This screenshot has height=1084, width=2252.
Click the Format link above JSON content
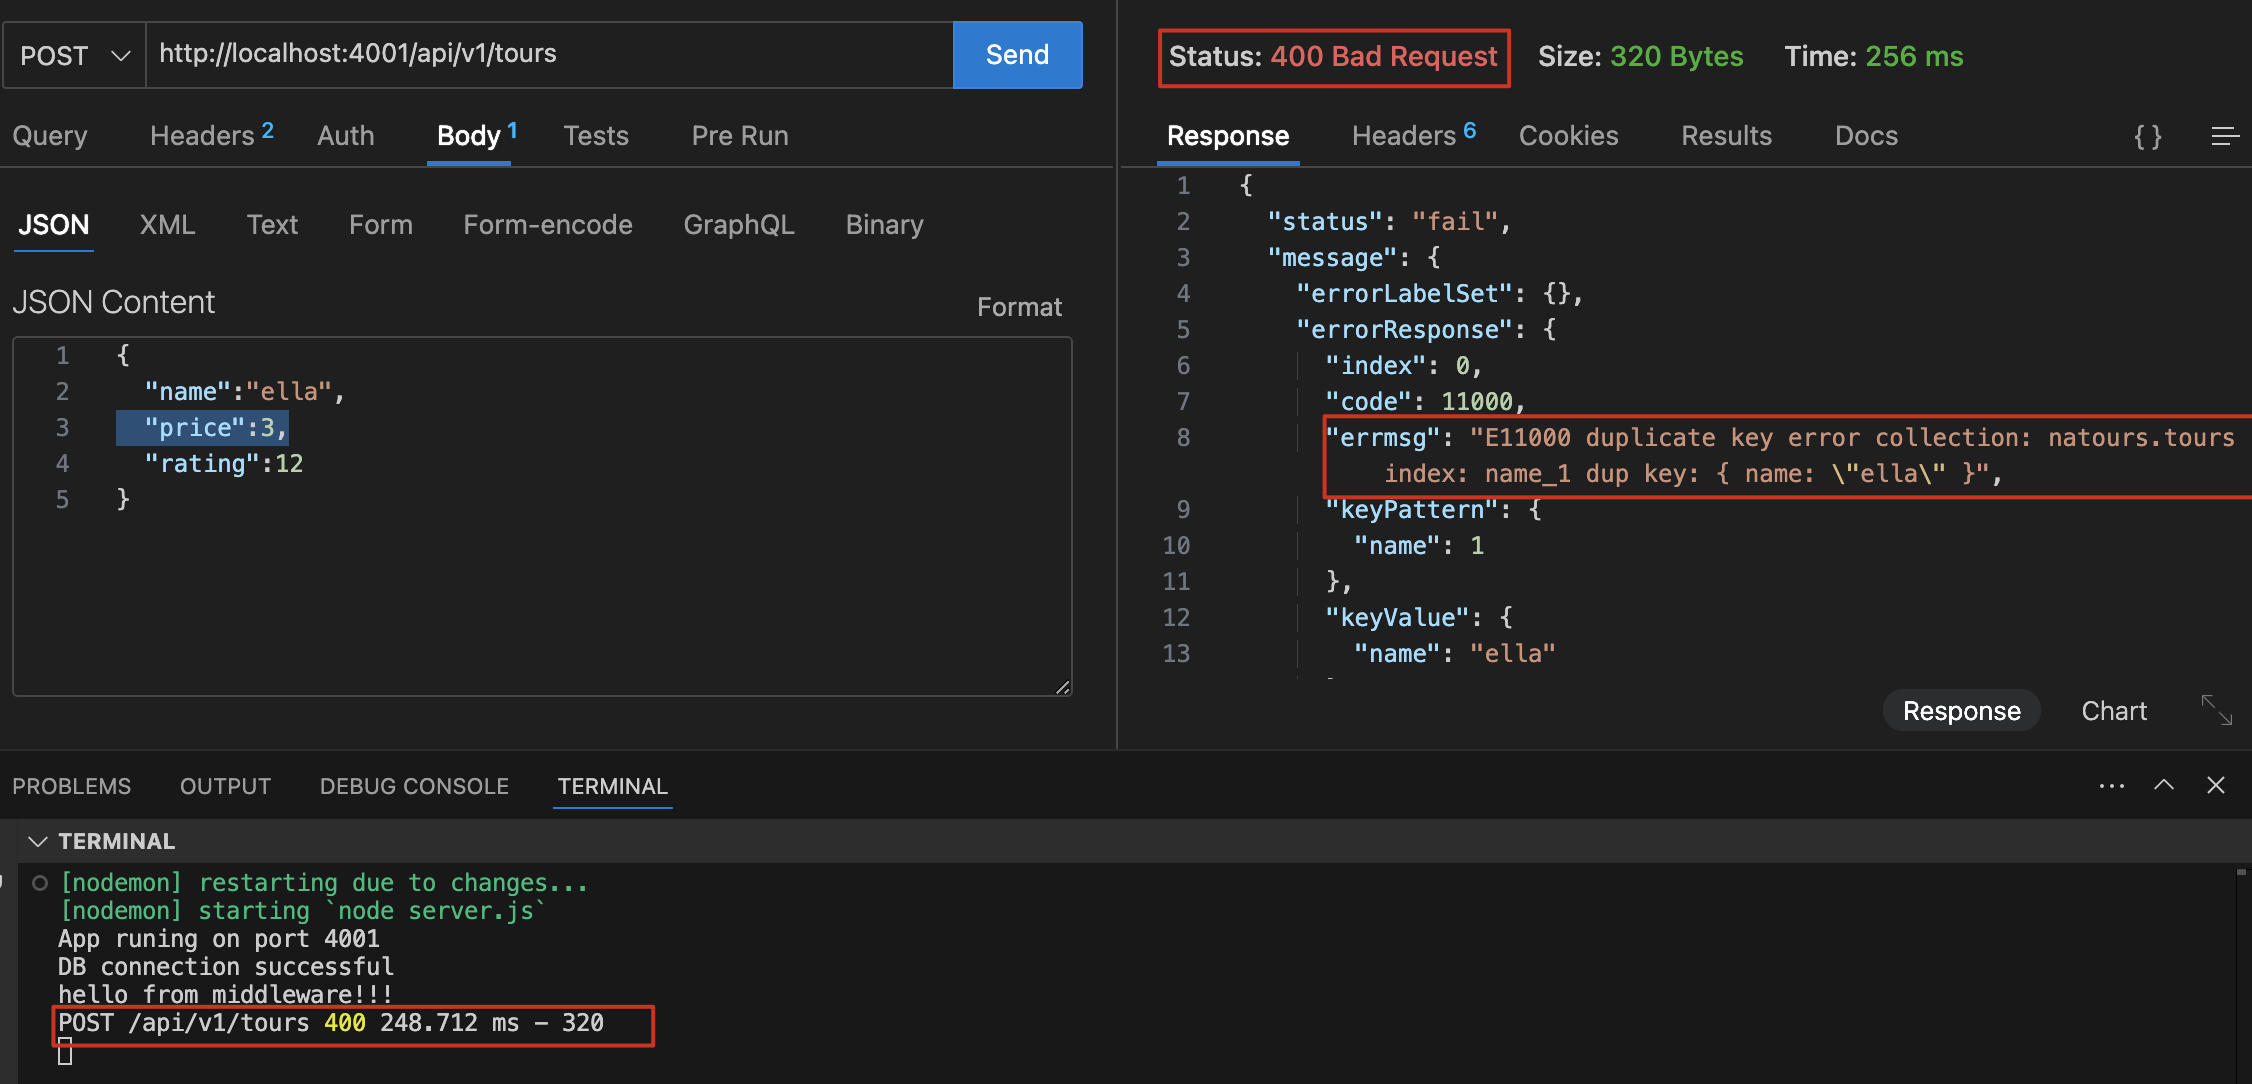(x=1018, y=307)
